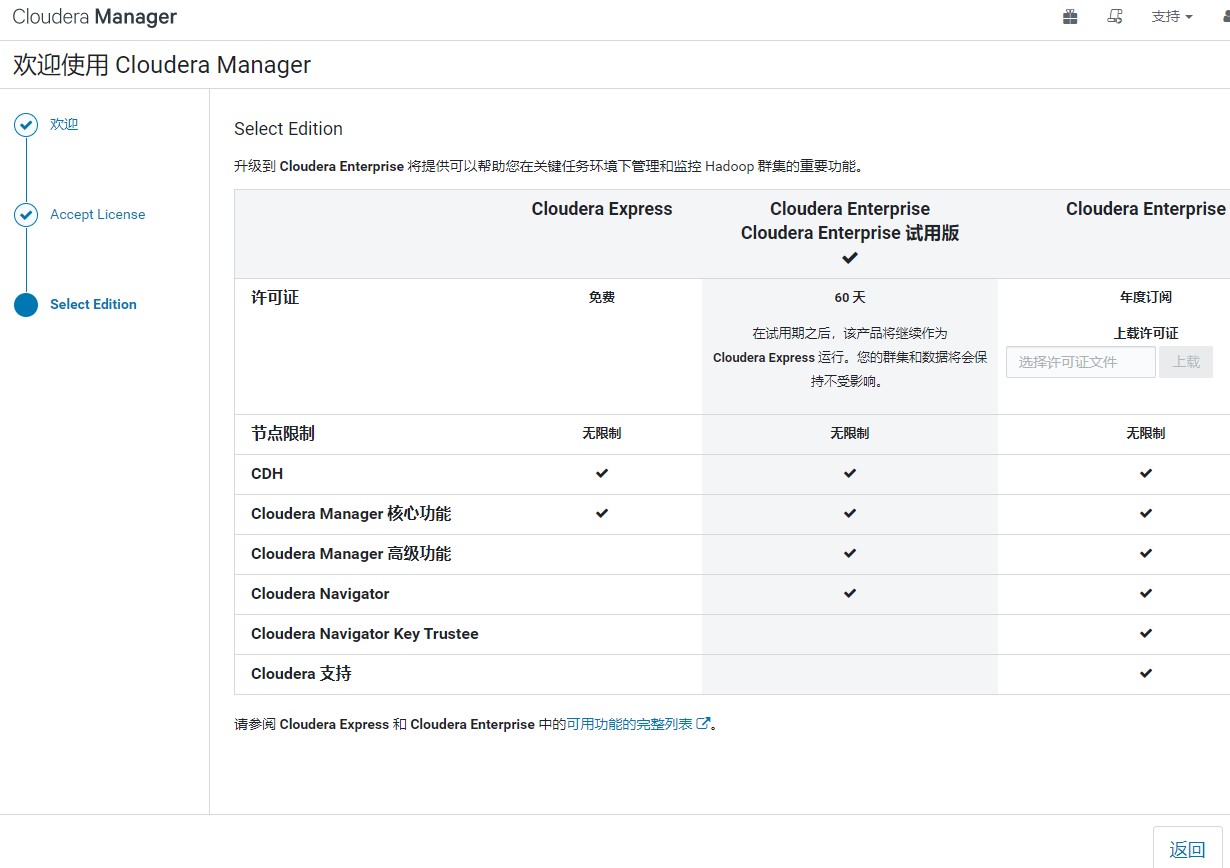The image size is (1230, 868).
Task: Go to the Accept License step label
Action: point(98,215)
